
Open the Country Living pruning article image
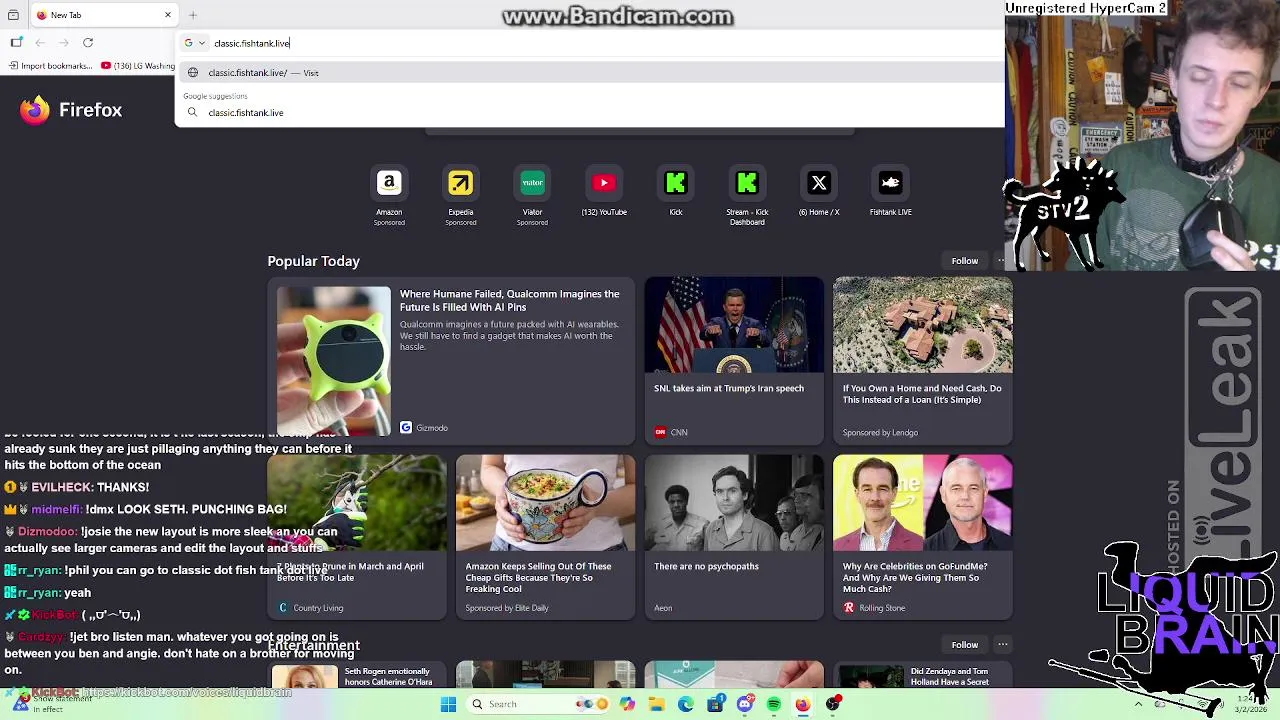pyautogui.click(x=356, y=503)
